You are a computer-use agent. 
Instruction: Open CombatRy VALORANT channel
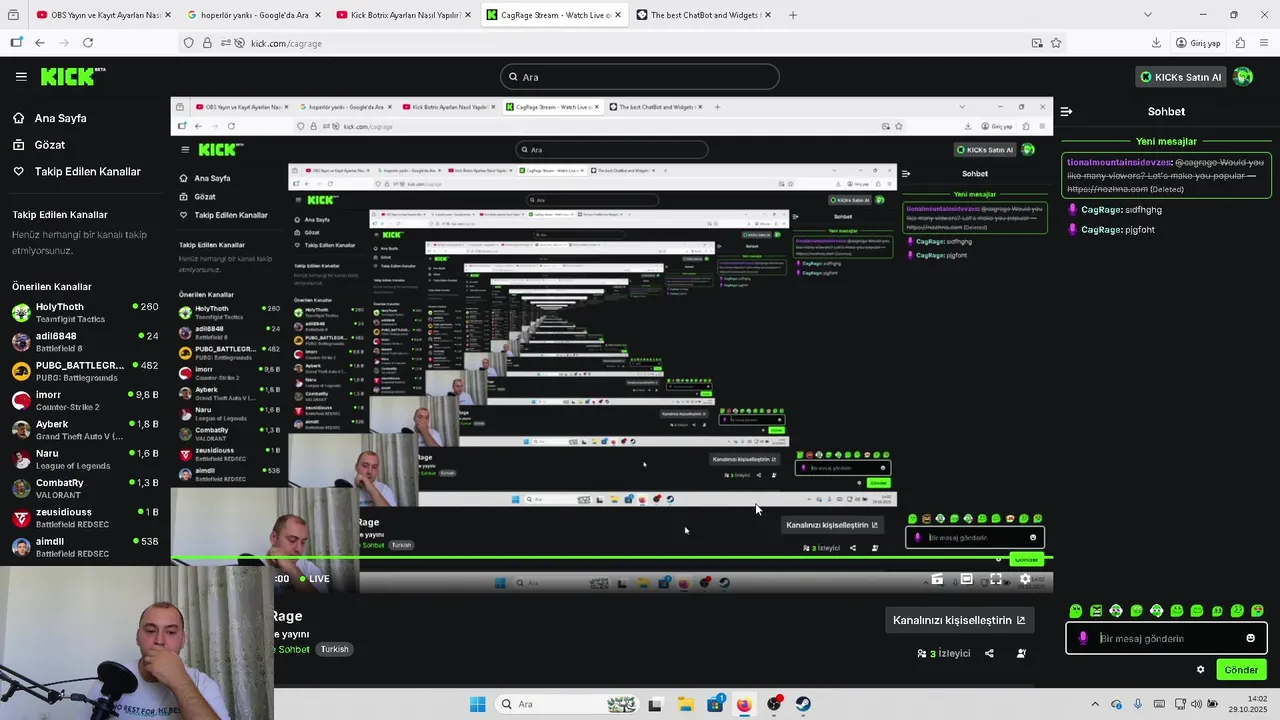pos(85,488)
